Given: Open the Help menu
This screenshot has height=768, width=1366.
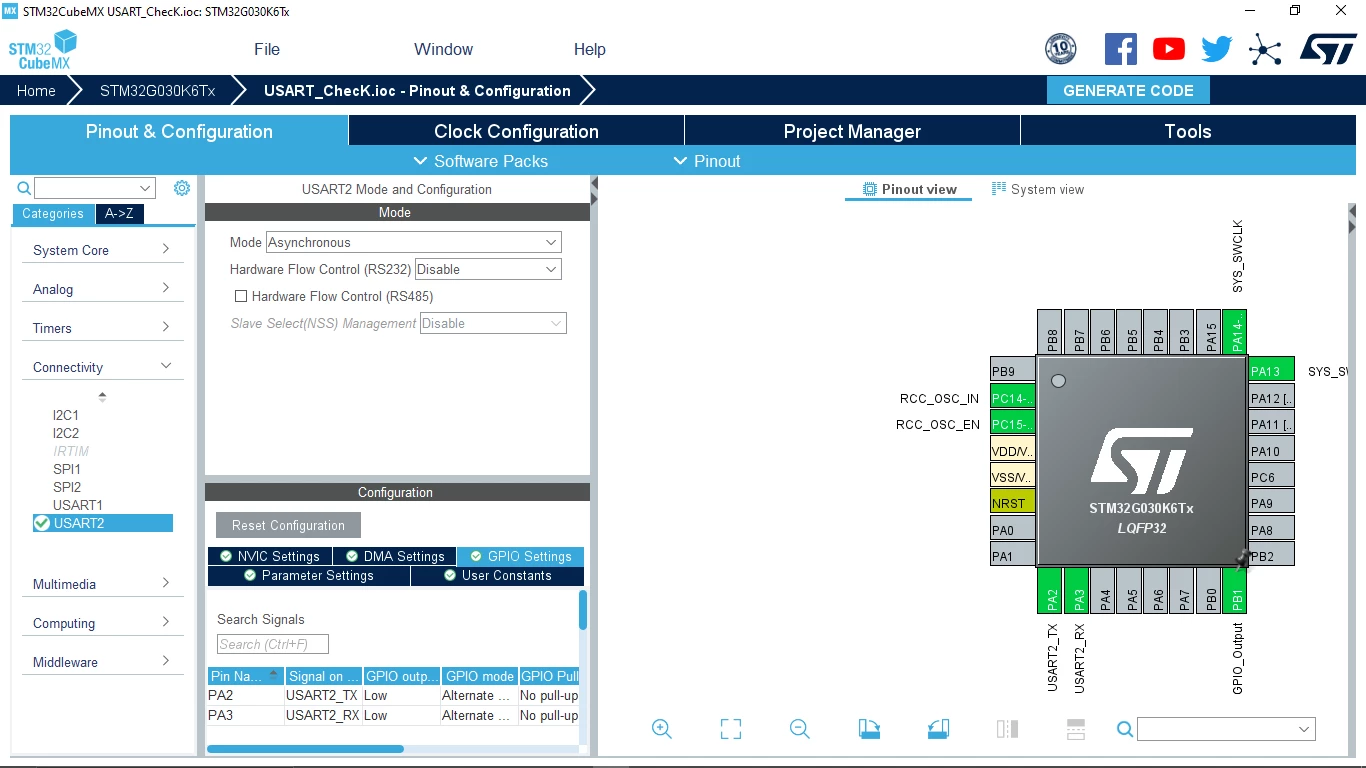Looking at the screenshot, I should click(x=590, y=49).
